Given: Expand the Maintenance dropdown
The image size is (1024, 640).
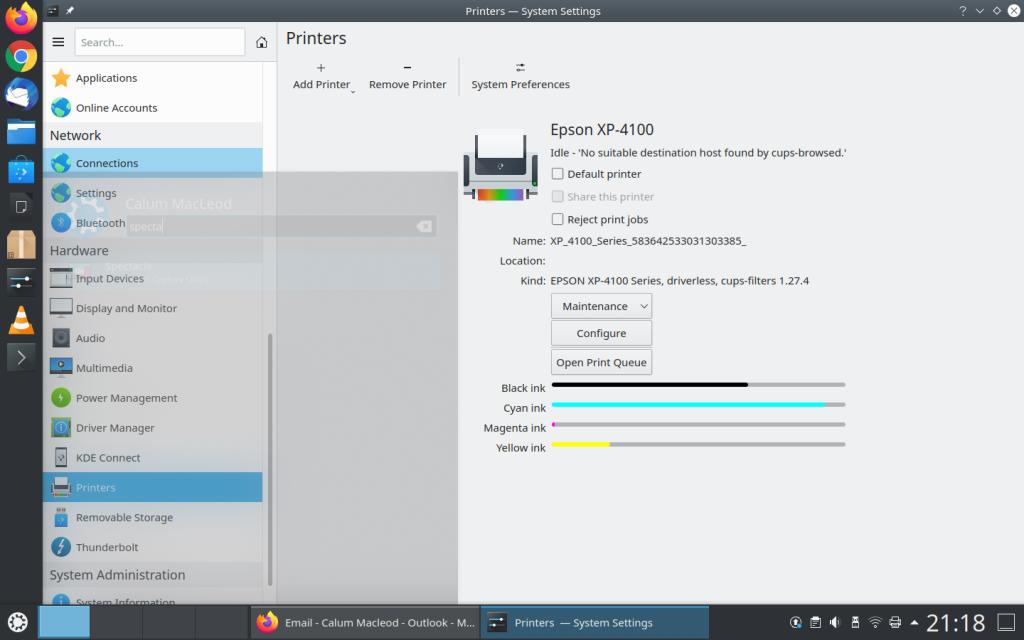Looking at the screenshot, I should coord(601,306).
